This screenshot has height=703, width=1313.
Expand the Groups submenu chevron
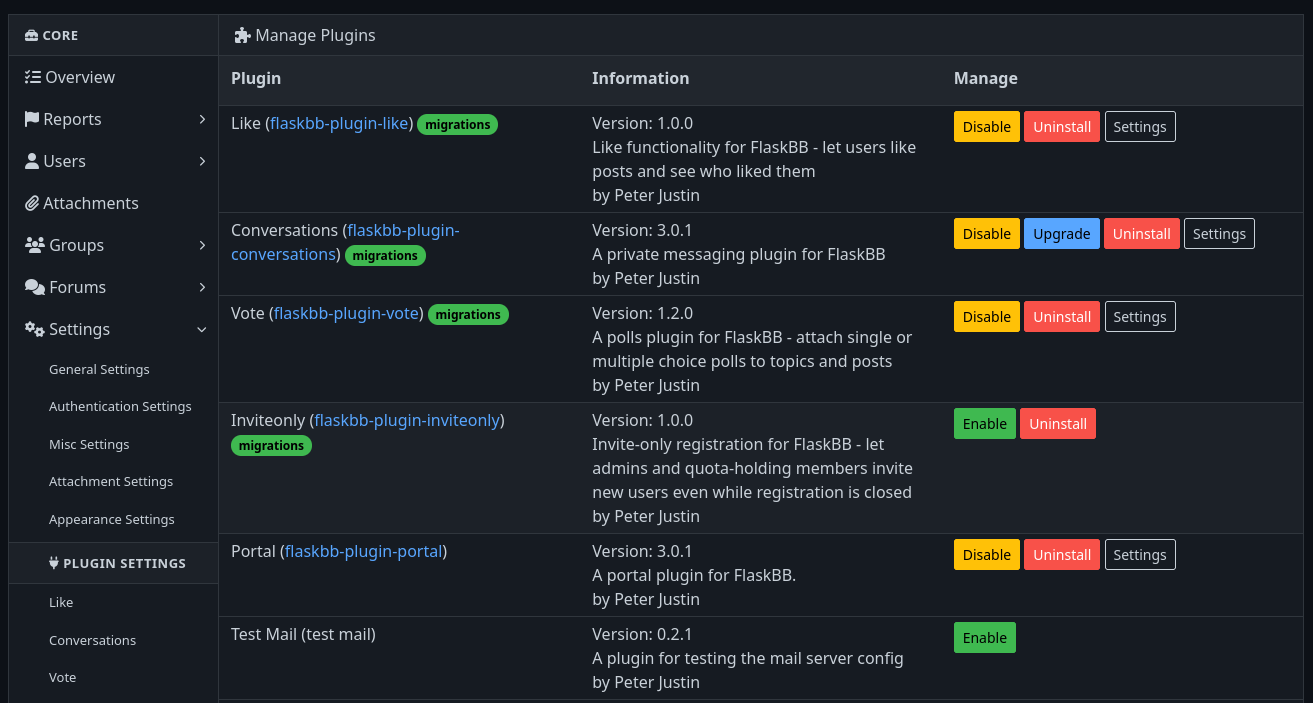[202, 245]
